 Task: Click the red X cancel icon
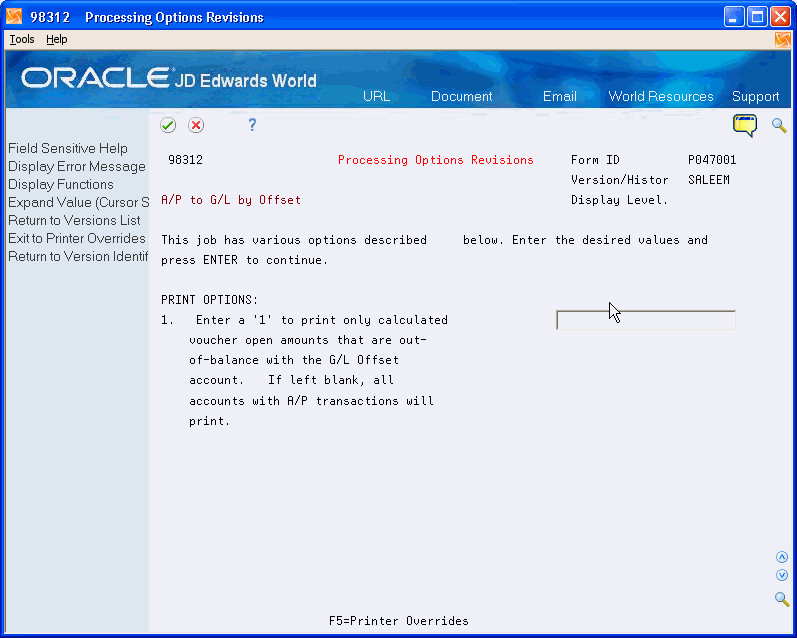click(196, 125)
